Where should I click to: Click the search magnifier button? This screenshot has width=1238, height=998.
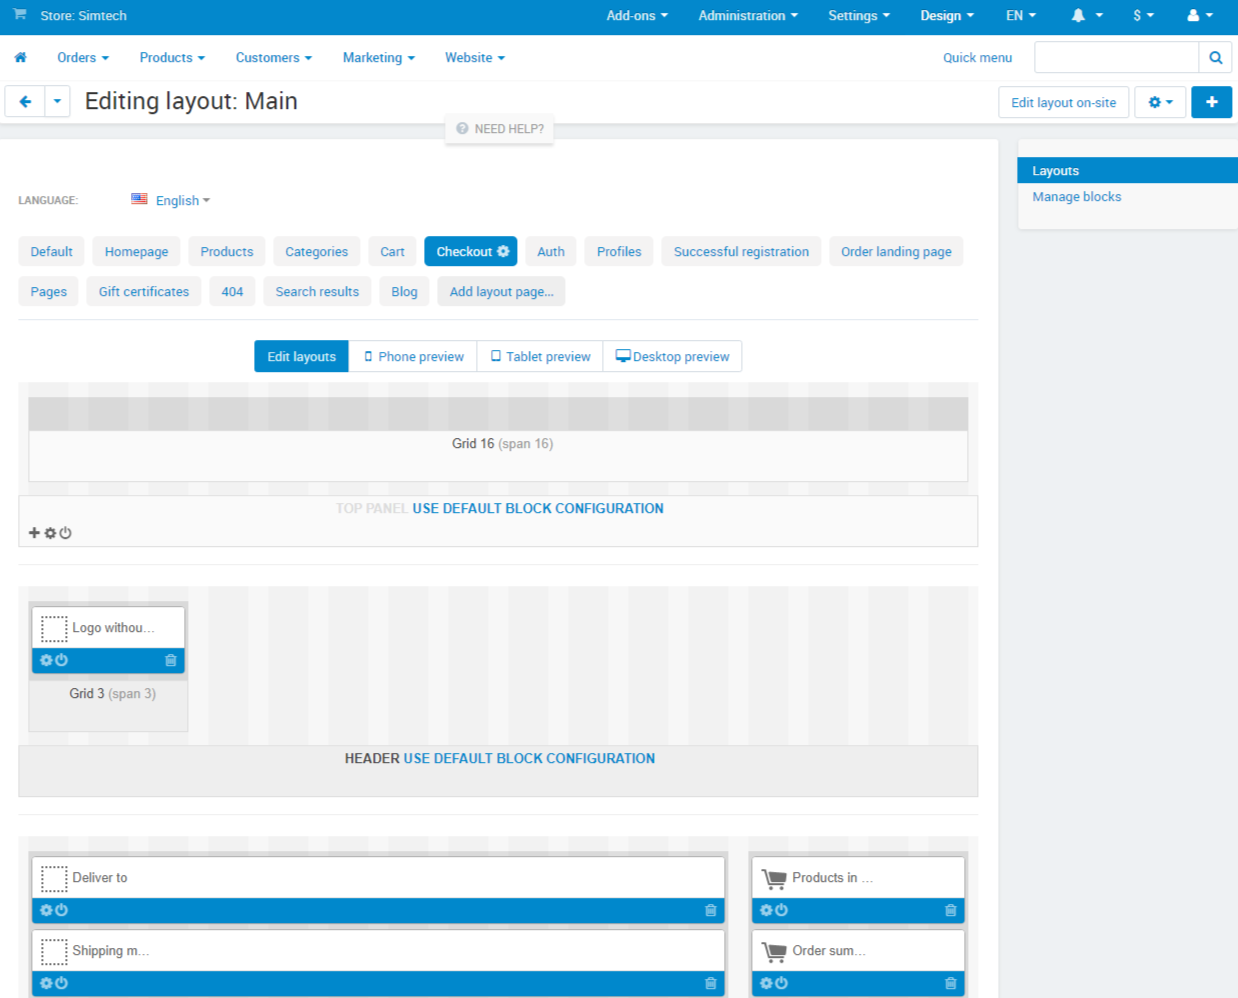[x=1215, y=58]
